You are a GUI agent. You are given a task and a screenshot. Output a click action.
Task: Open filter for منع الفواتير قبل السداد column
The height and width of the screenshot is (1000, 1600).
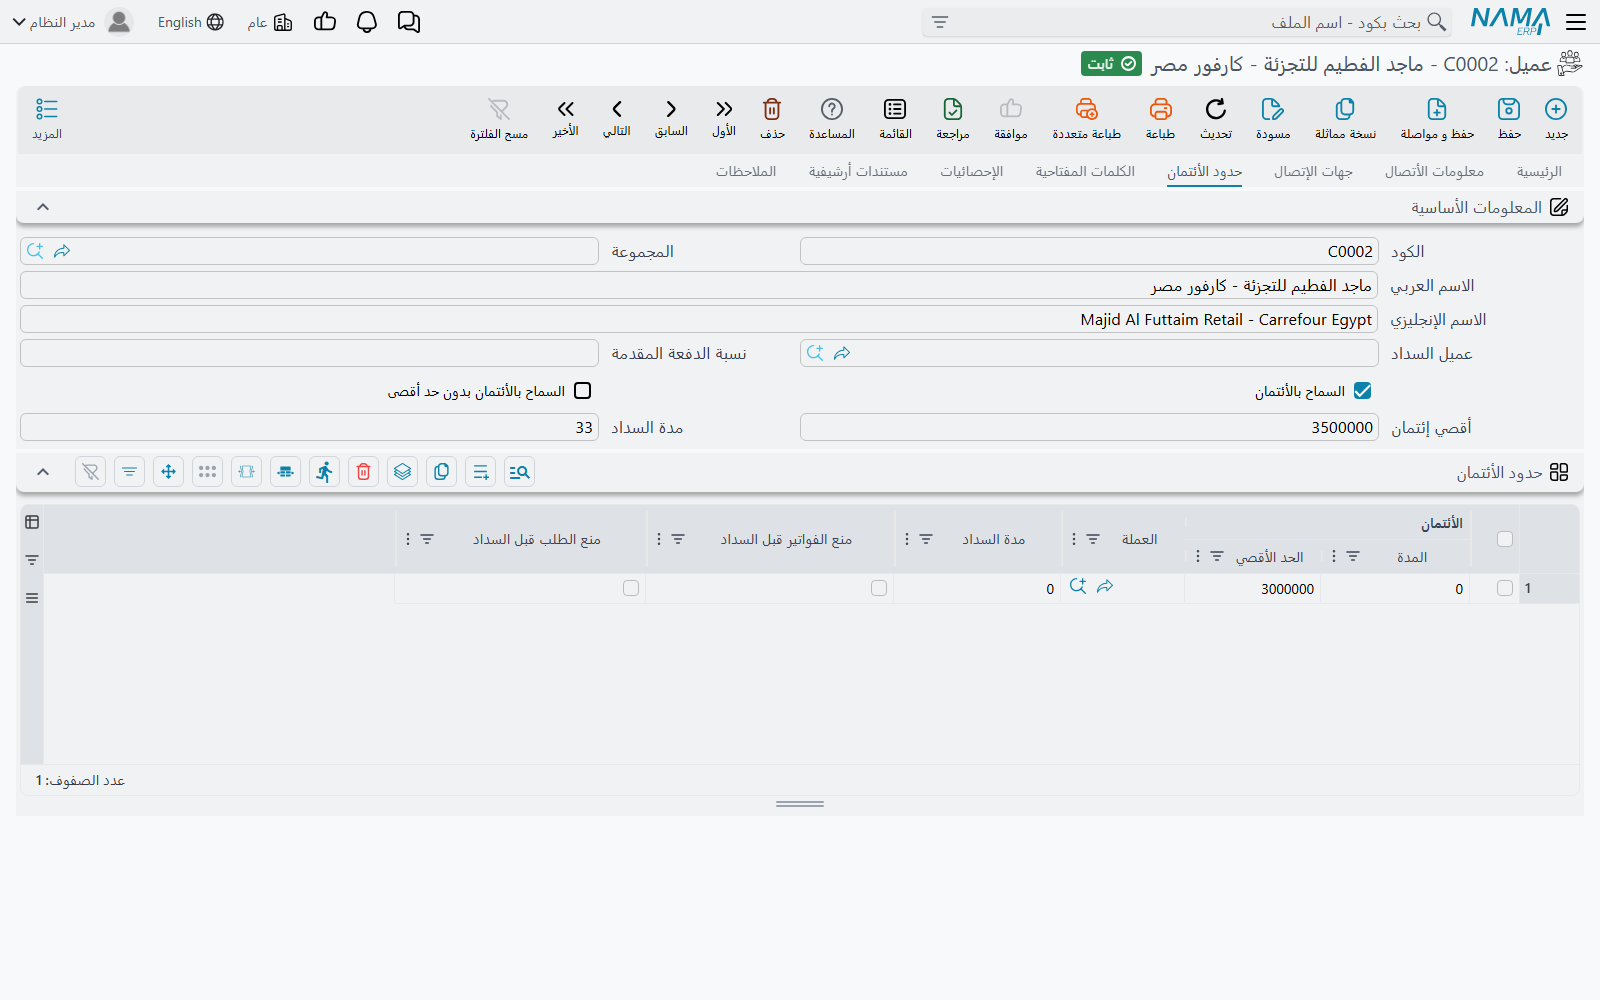click(x=678, y=539)
